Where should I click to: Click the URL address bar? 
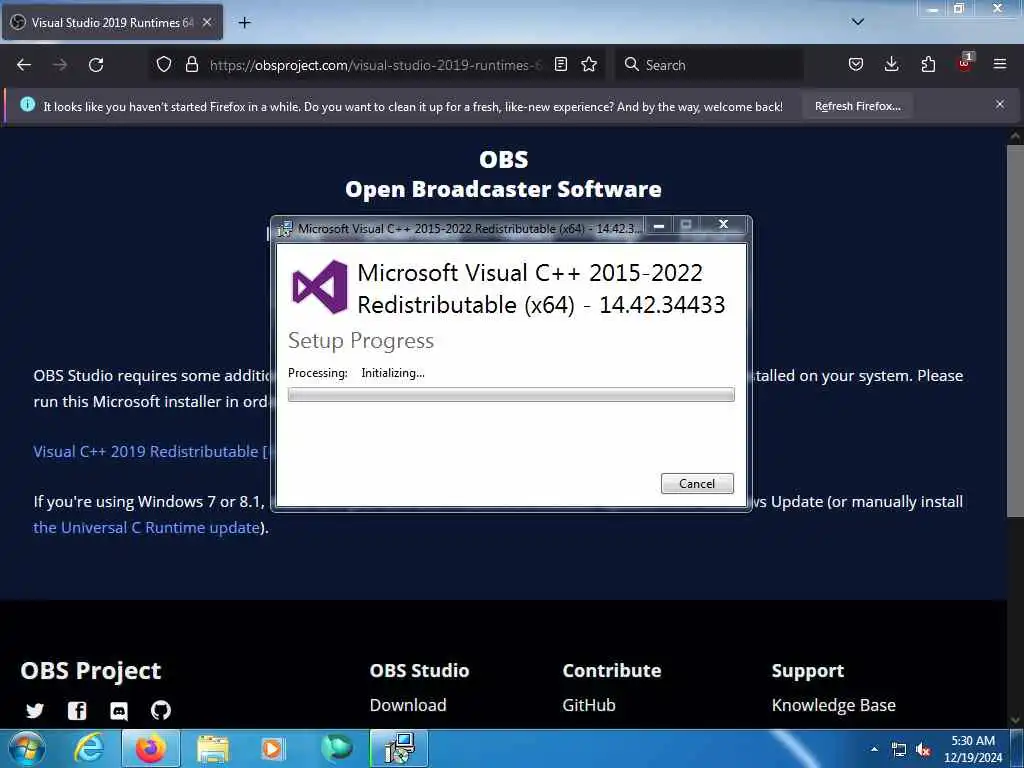pyautogui.click(x=376, y=65)
